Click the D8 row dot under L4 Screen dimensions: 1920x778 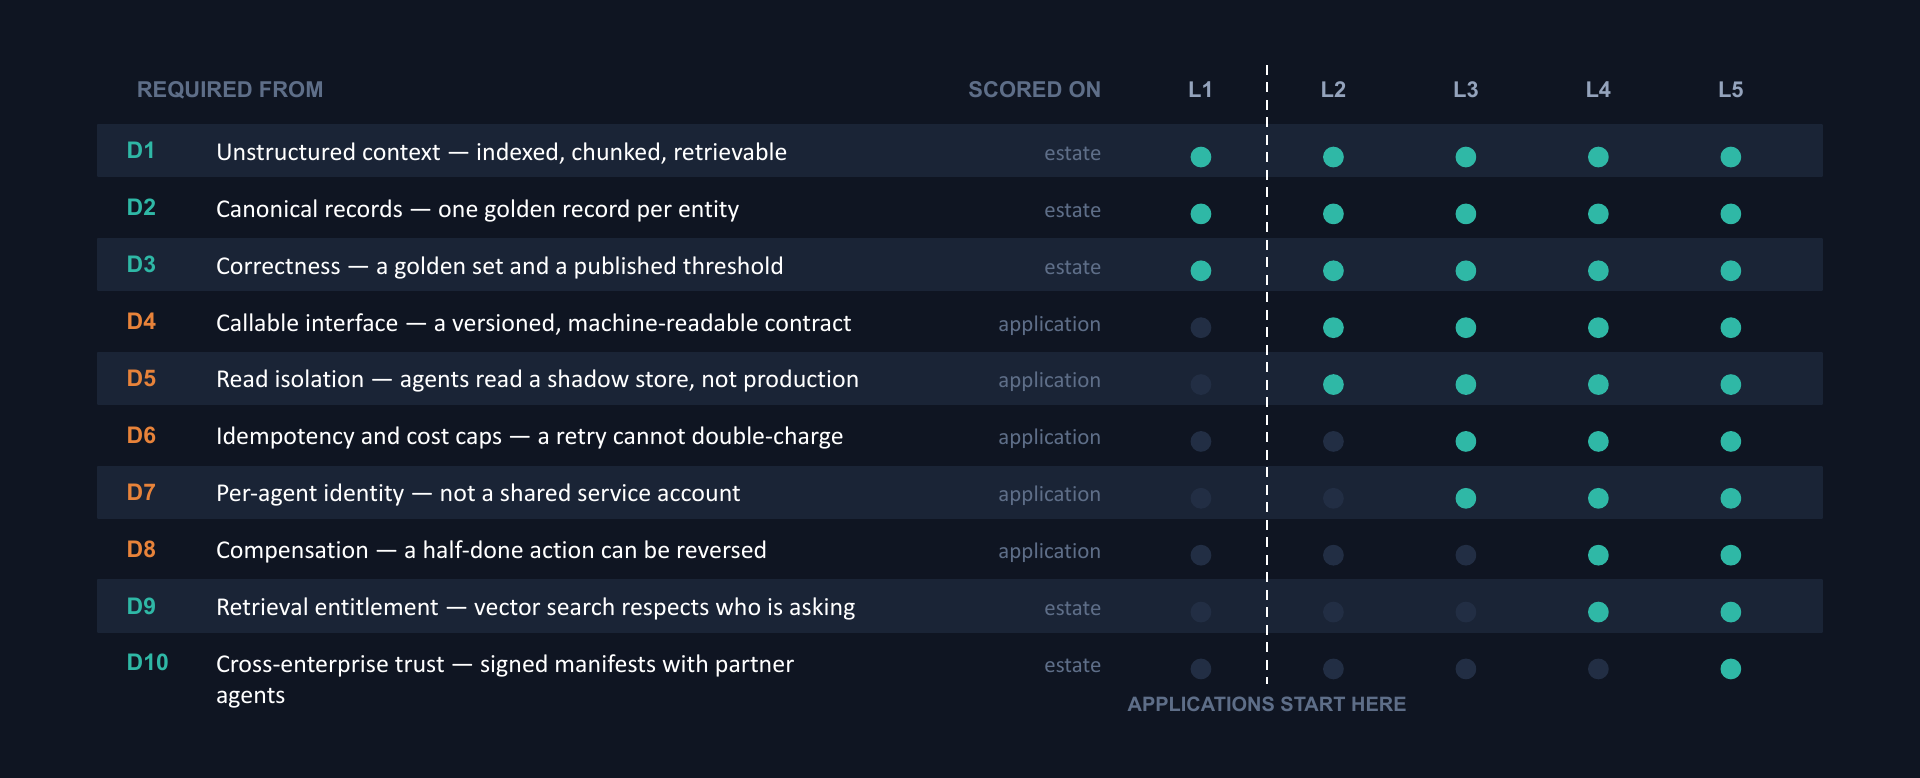coord(1598,555)
